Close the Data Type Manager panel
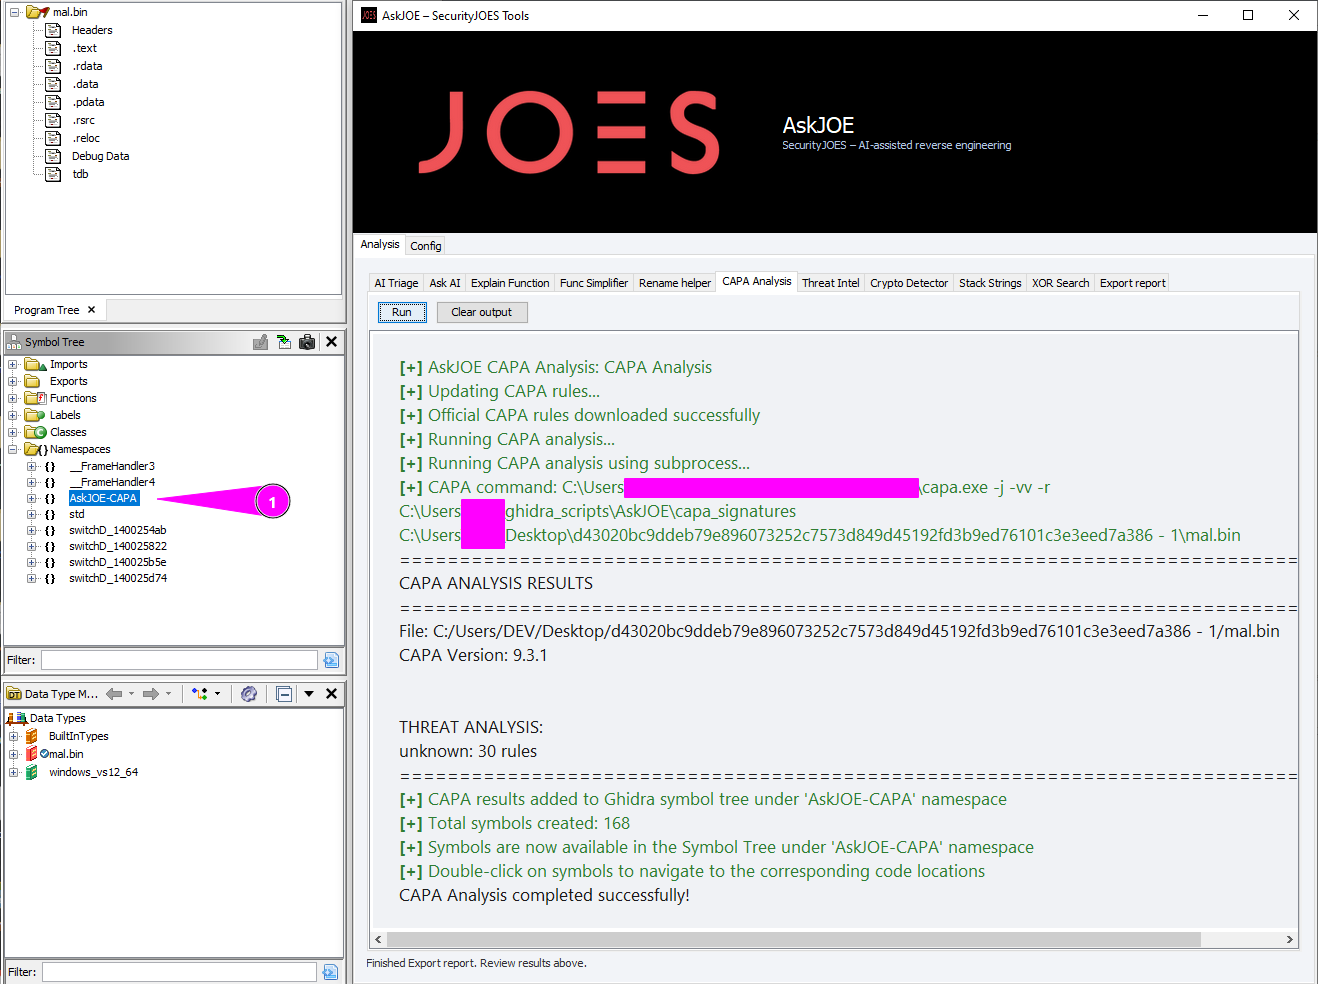Viewport: 1318px width, 984px height. pos(332,694)
